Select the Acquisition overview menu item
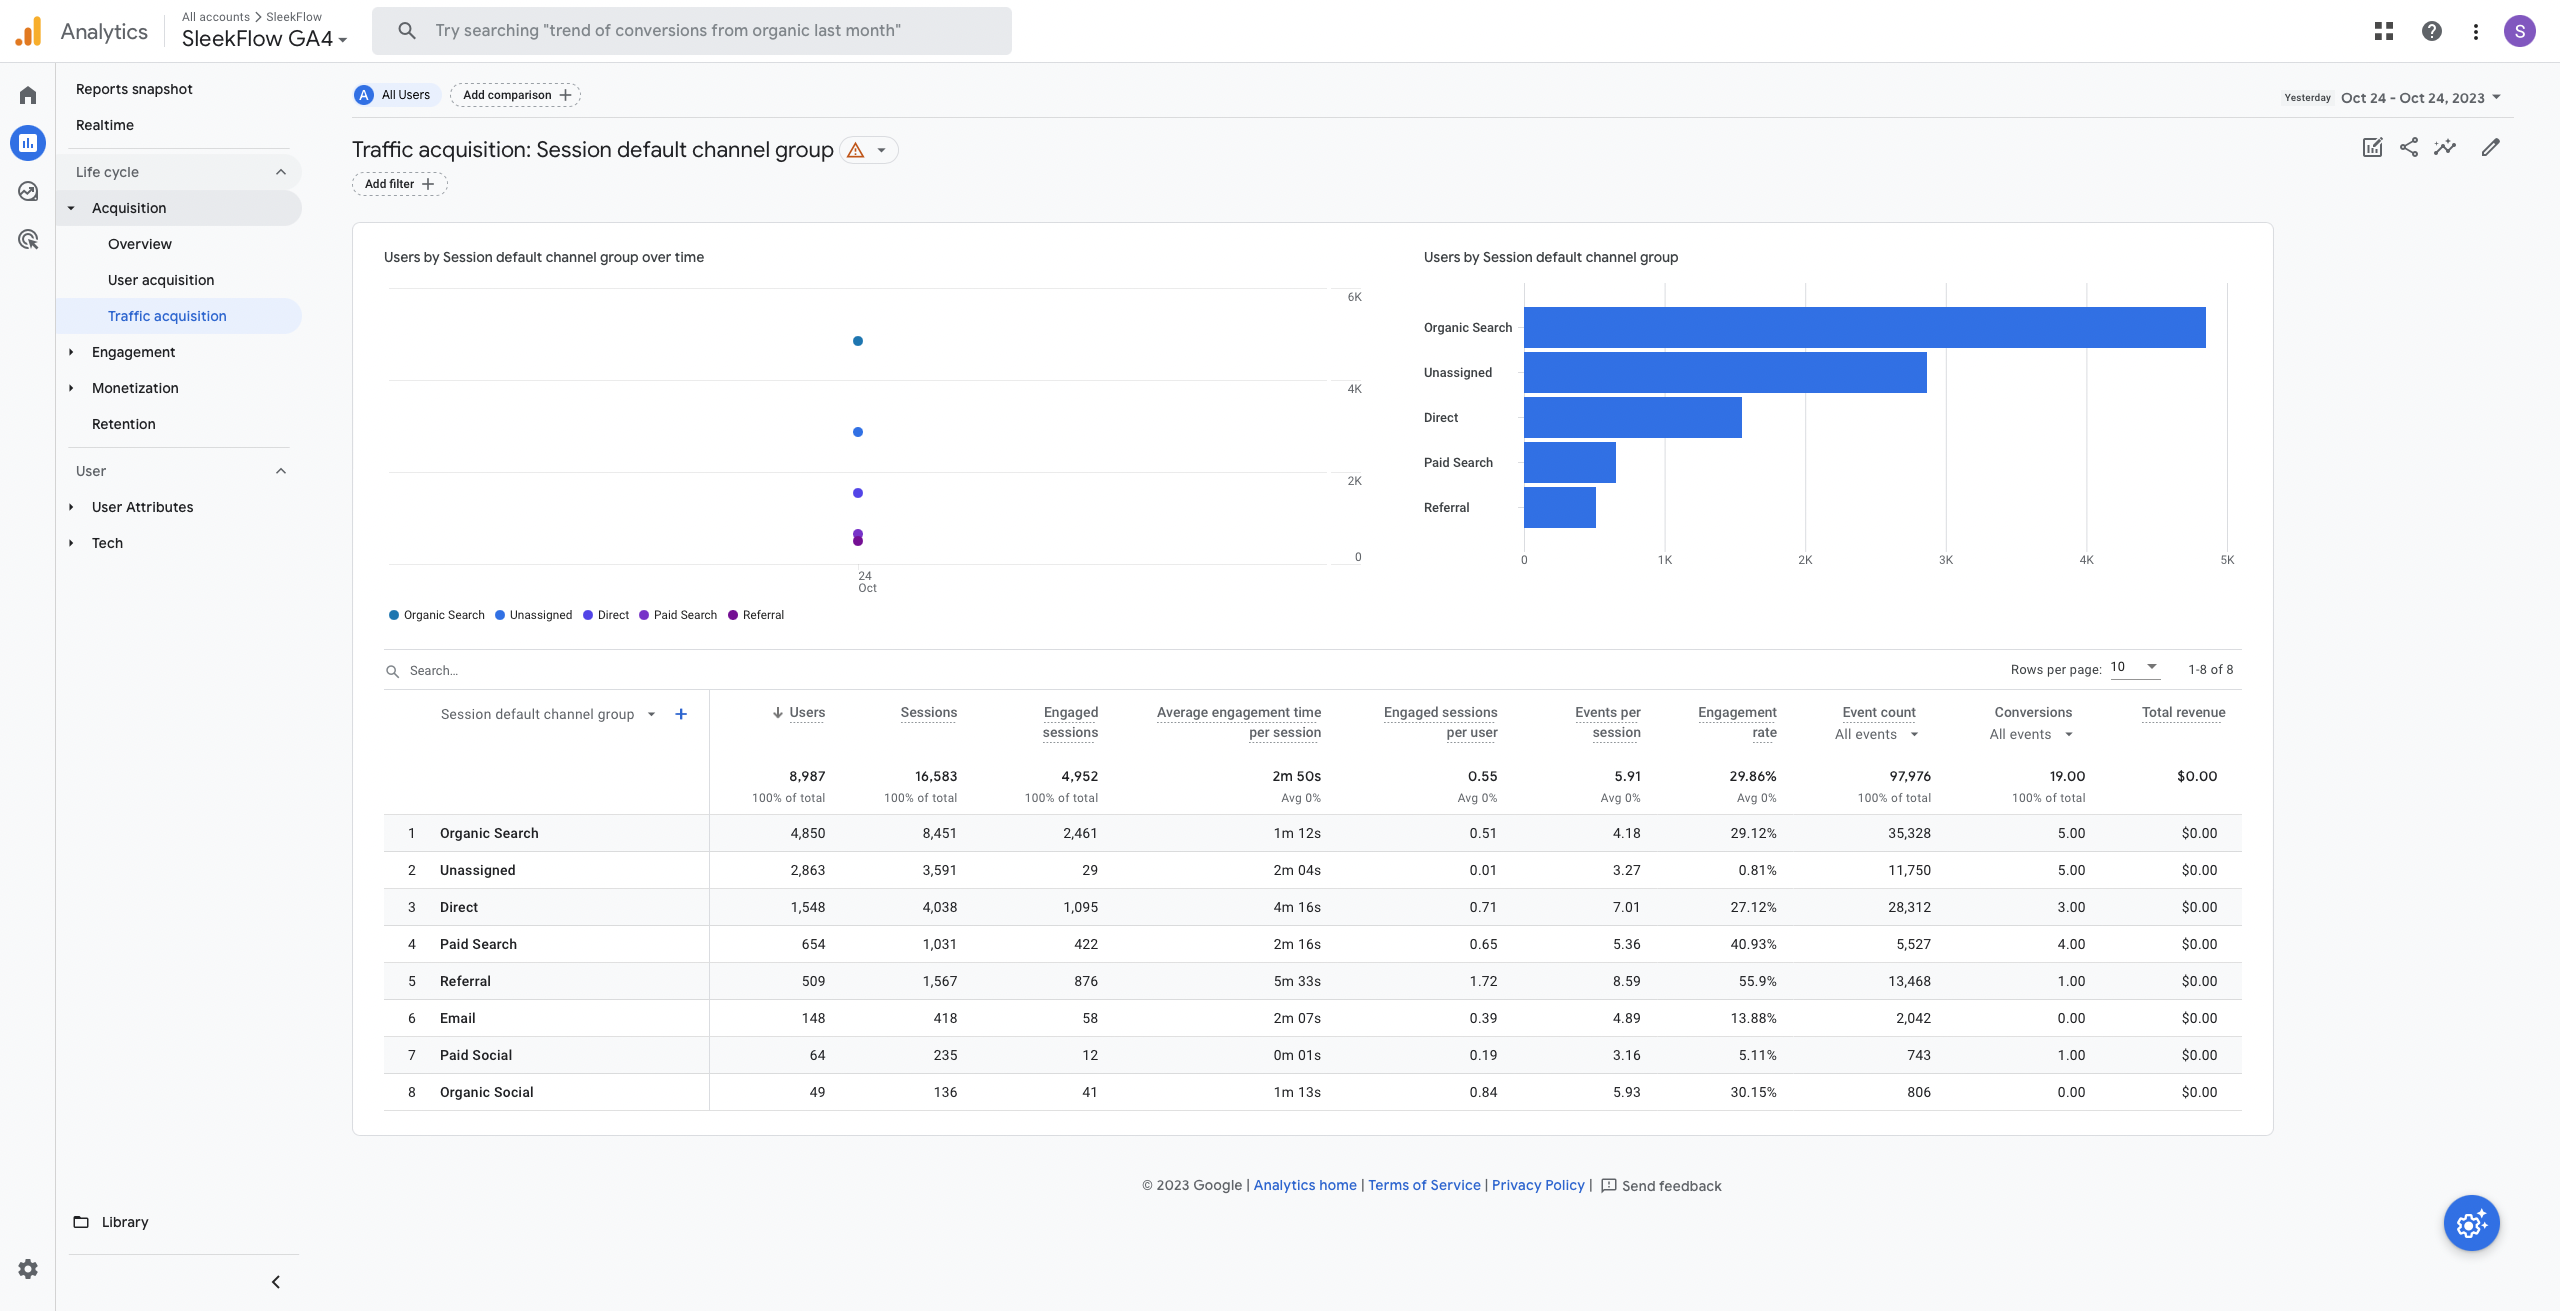 tap(139, 244)
